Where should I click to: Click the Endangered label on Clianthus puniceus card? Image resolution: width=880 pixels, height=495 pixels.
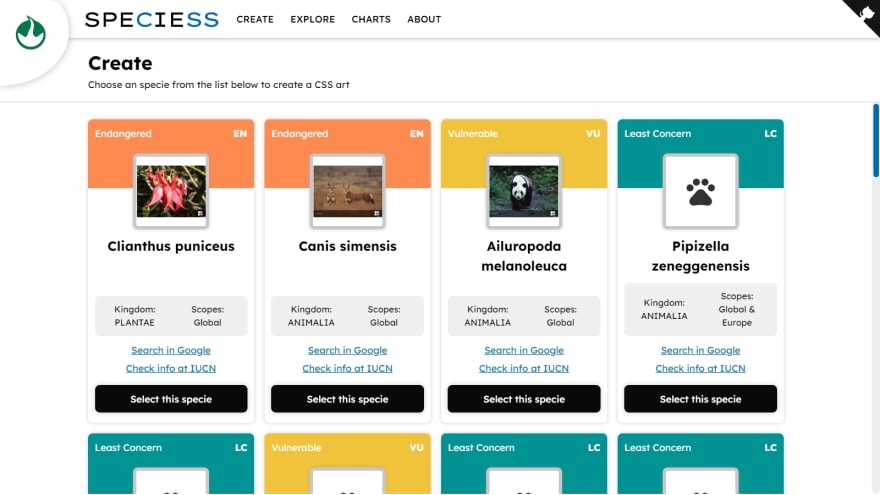click(123, 134)
